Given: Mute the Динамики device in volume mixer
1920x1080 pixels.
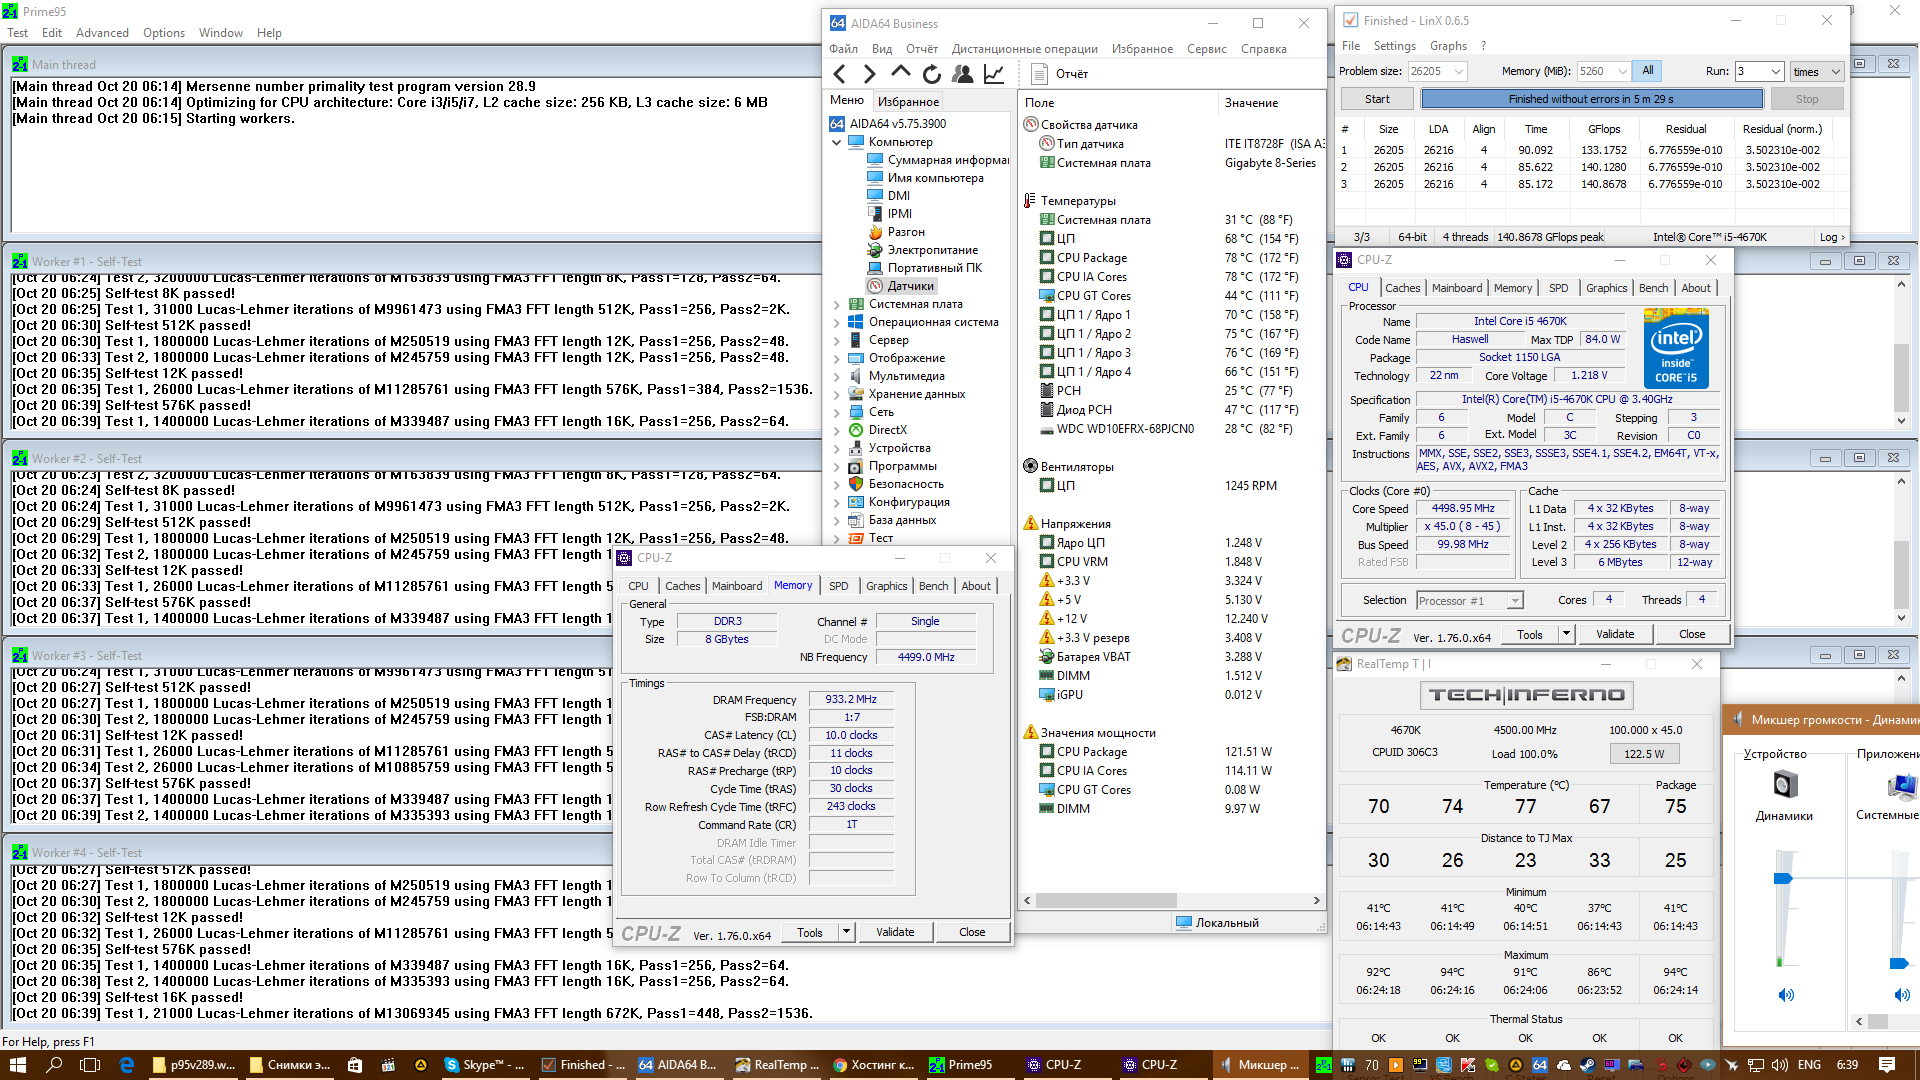Looking at the screenshot, I should point(1785,995).
